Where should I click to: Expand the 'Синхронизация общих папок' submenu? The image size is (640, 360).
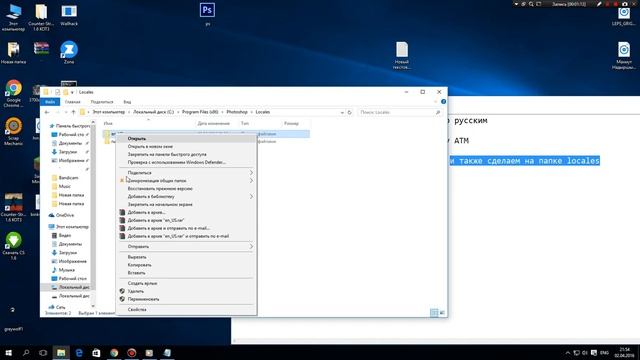[251, 180]
